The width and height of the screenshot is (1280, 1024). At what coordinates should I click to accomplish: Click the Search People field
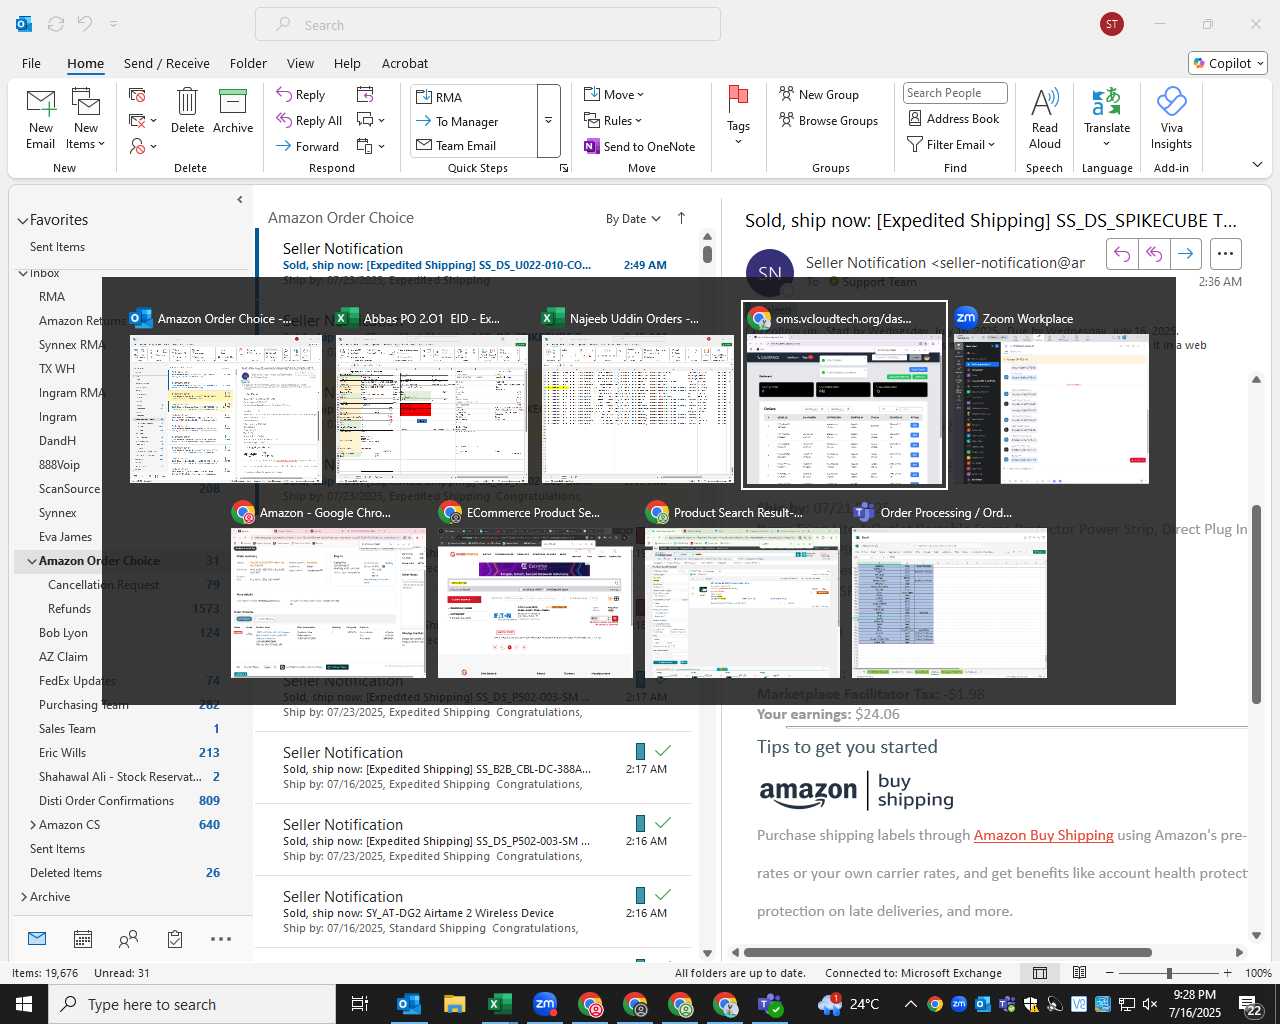click(x=955, y=93)
